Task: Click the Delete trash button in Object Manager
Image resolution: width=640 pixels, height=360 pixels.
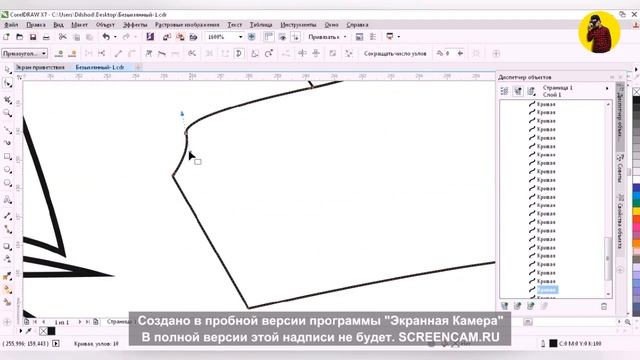Action: pyautogui.click(x=604, y=306)
